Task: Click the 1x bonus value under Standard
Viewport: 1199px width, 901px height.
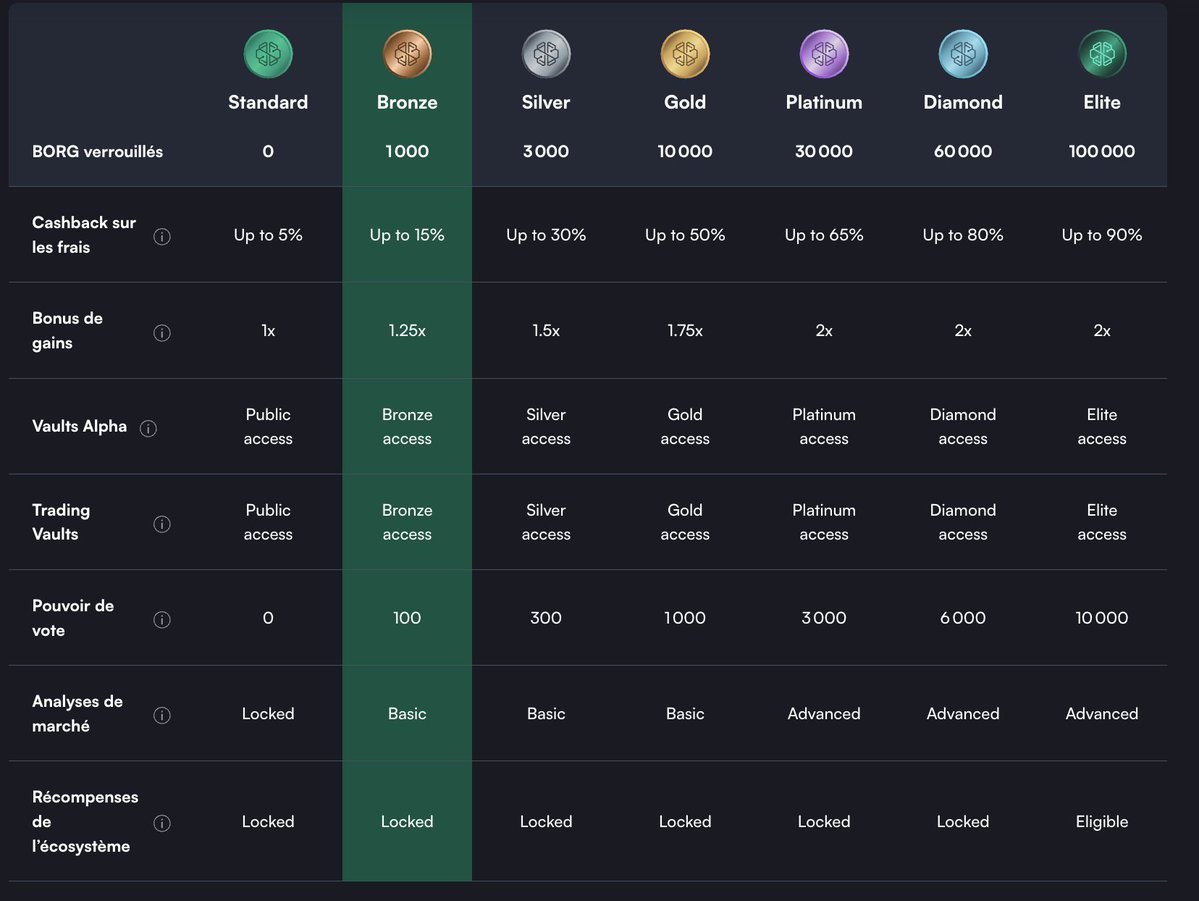Action: (268, 330)
